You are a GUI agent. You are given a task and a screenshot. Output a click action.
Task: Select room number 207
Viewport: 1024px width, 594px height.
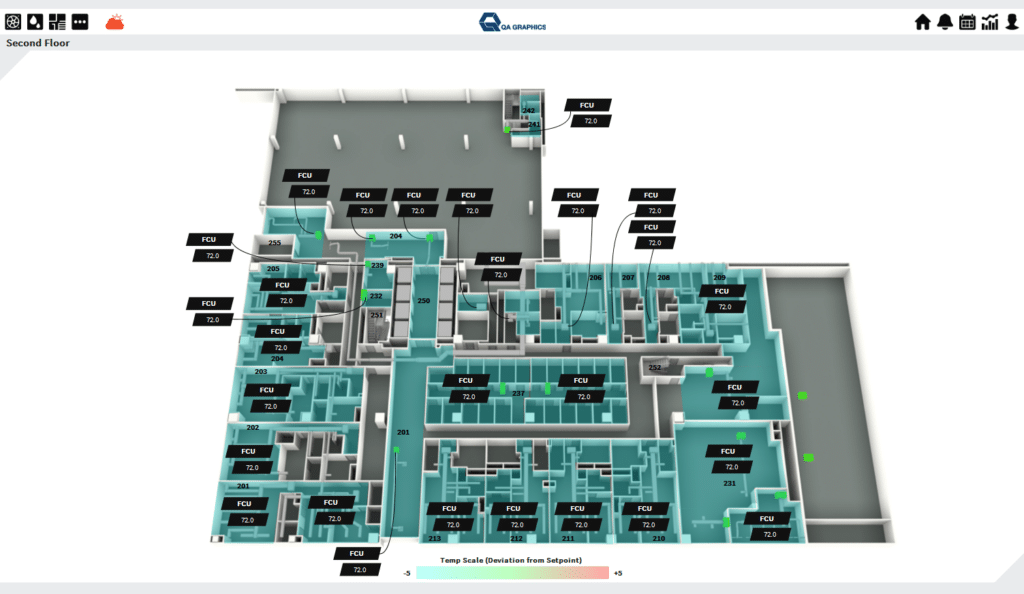[628, 277]
